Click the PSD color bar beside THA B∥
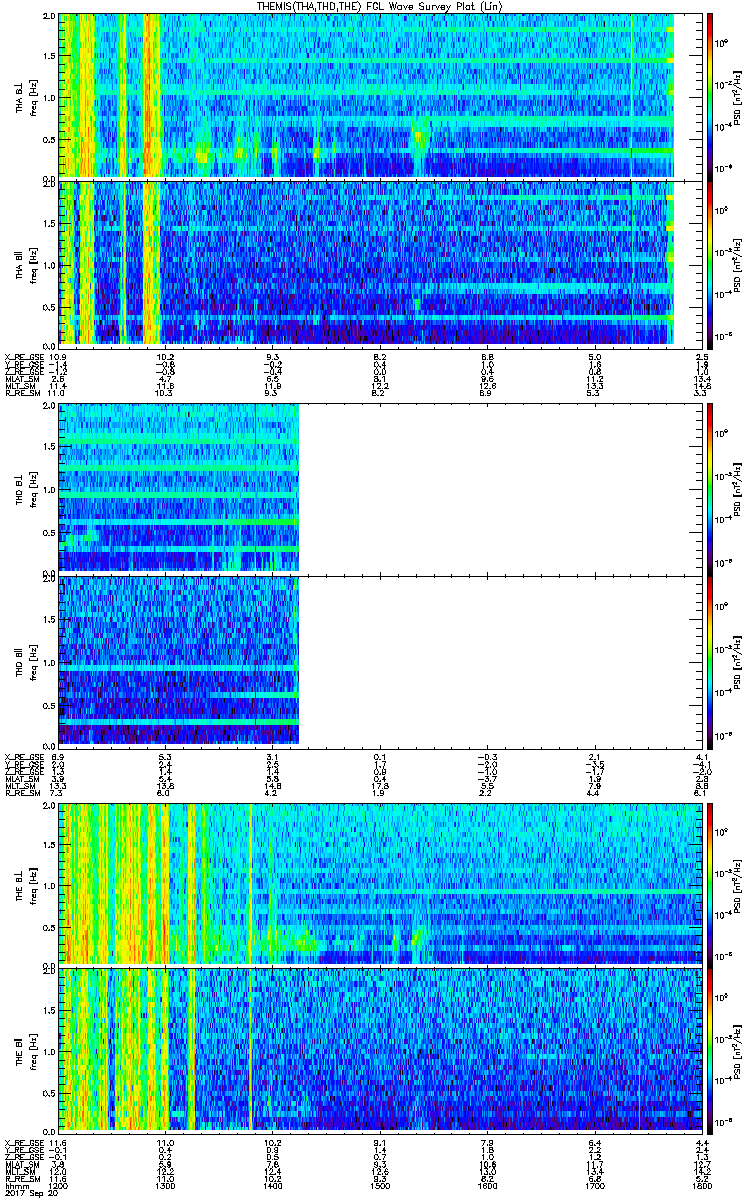The image size is (750, 1200). 711,263
